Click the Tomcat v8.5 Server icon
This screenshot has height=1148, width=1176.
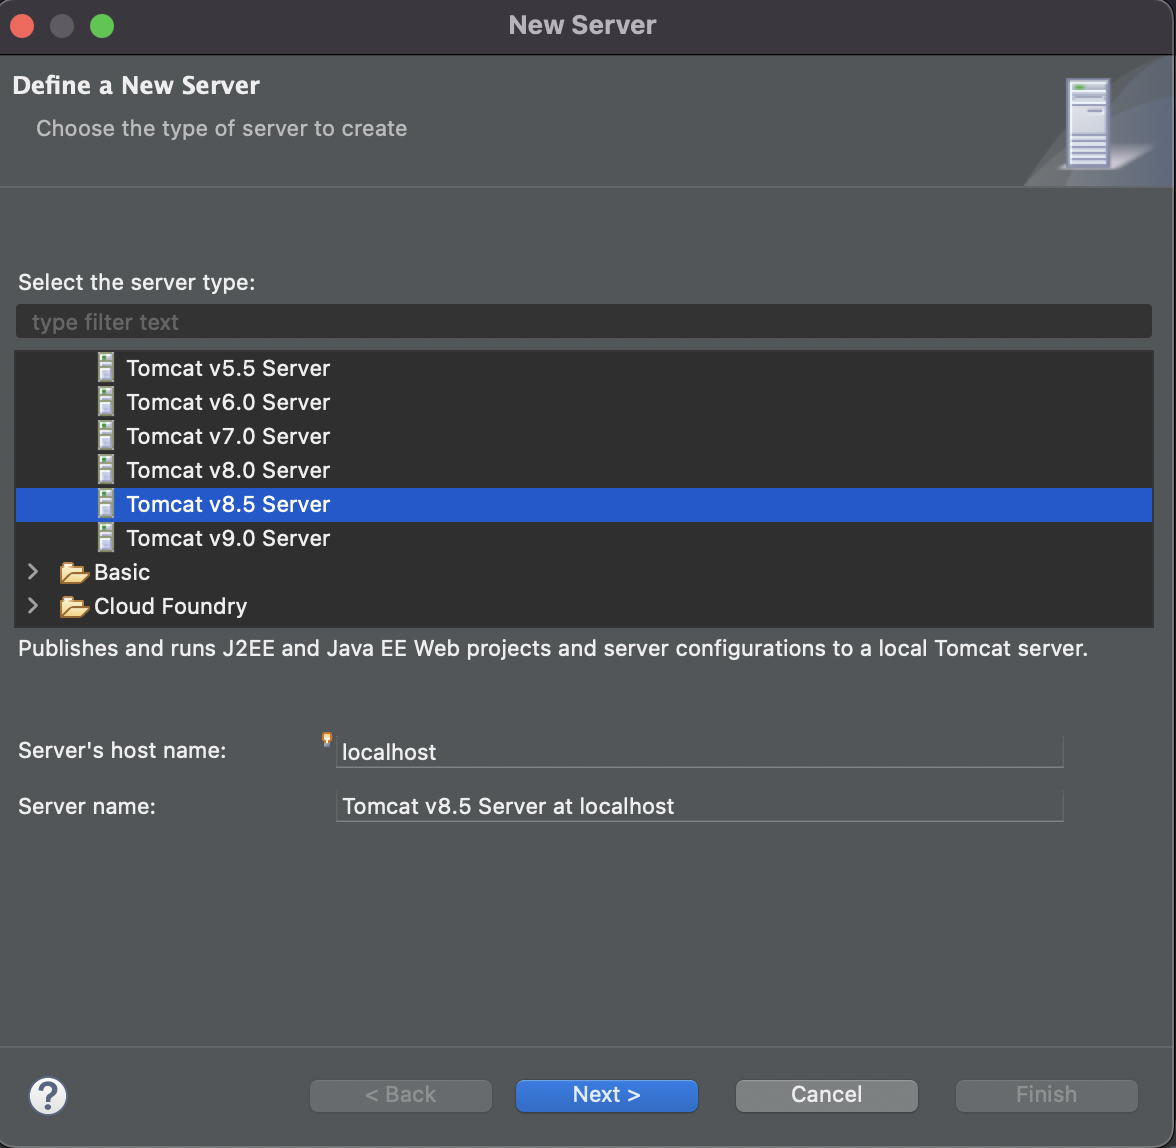click(106, 504)
